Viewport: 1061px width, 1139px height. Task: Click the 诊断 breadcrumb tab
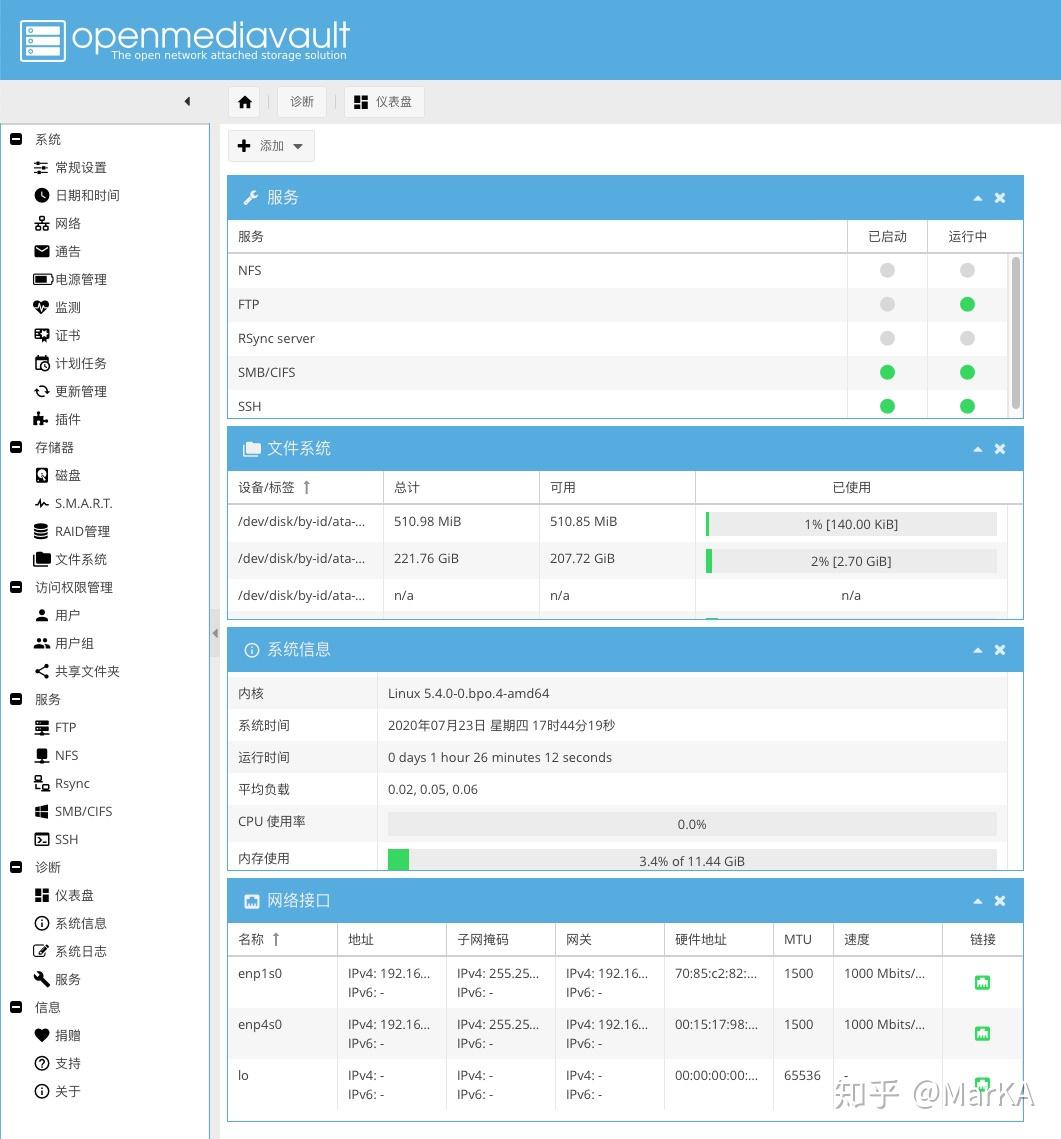[302, 102]
